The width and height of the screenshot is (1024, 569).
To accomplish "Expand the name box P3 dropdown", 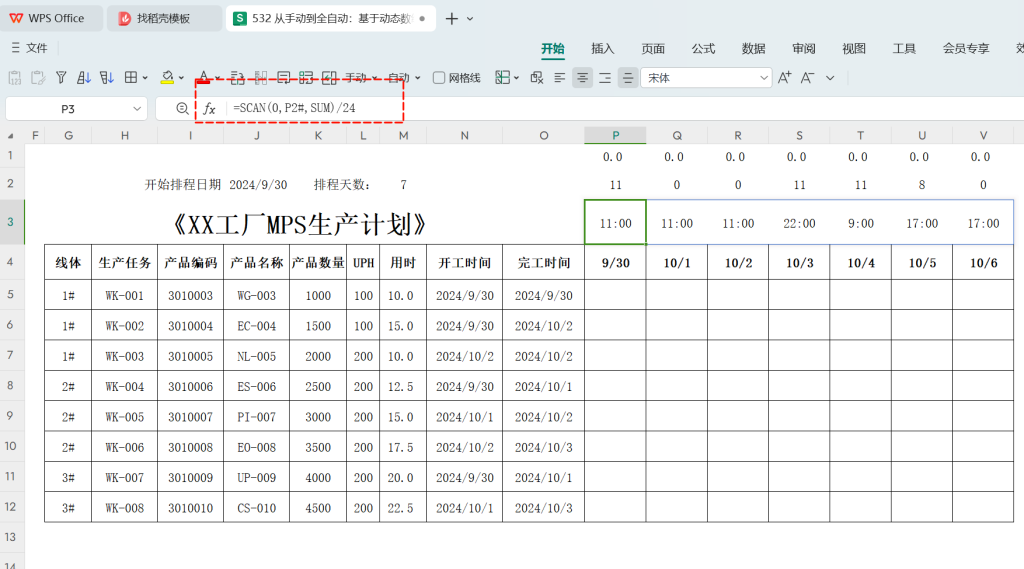I will point(136,108).
